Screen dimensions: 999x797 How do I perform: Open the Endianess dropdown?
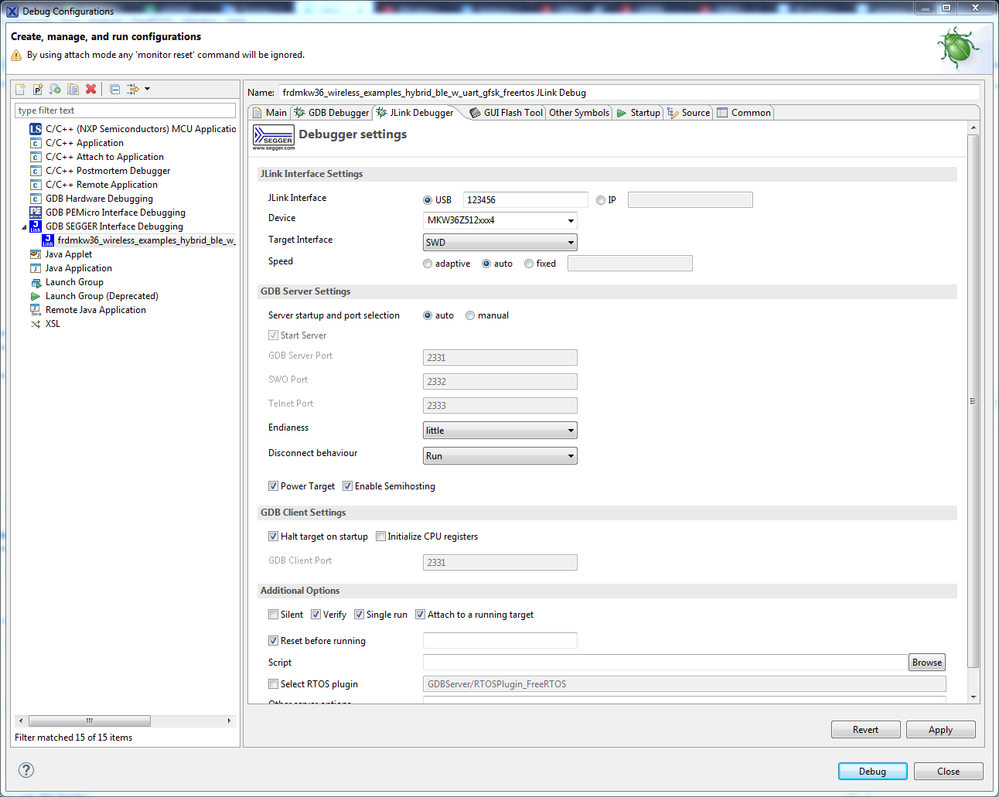click(500, 431)
